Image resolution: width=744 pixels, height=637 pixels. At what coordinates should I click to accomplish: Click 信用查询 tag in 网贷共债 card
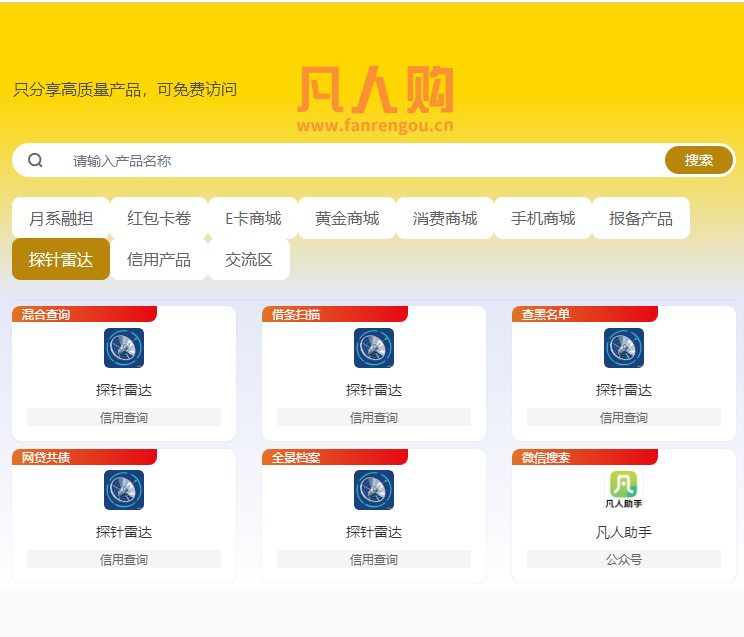pyautogui.click(x=124, y=559)
